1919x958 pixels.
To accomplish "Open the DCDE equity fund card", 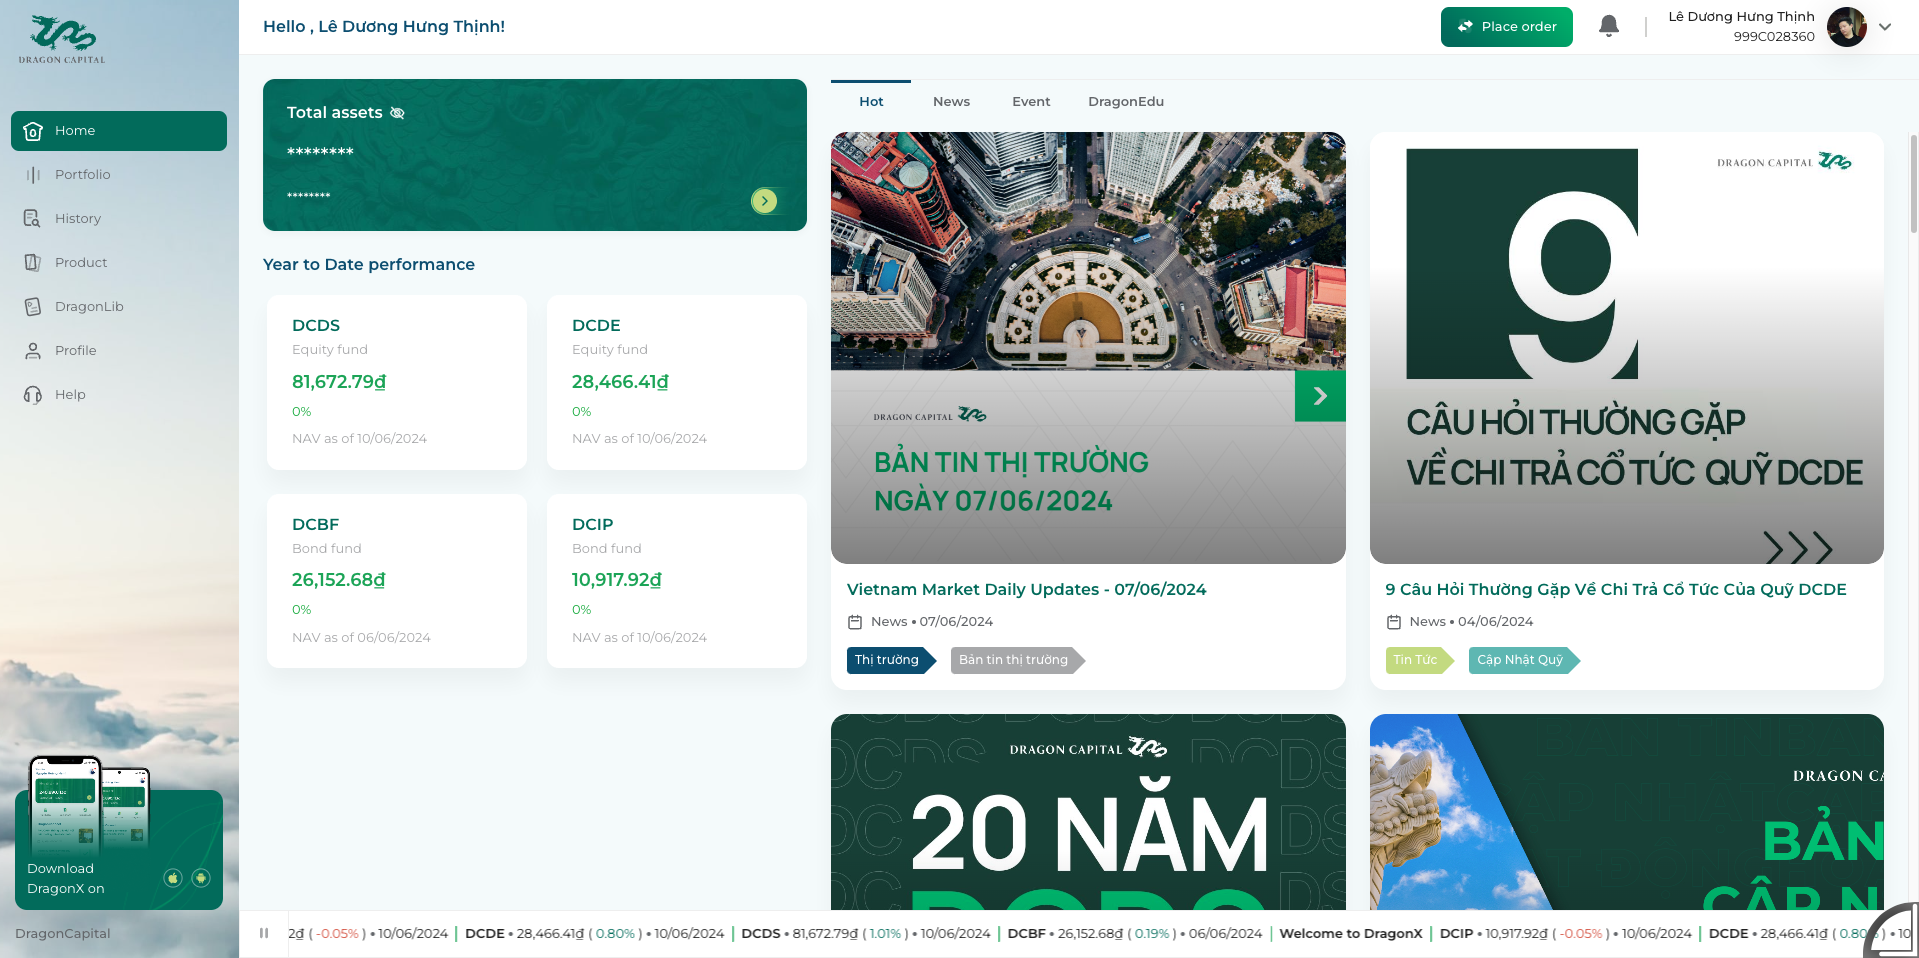I will pos(677,382).
